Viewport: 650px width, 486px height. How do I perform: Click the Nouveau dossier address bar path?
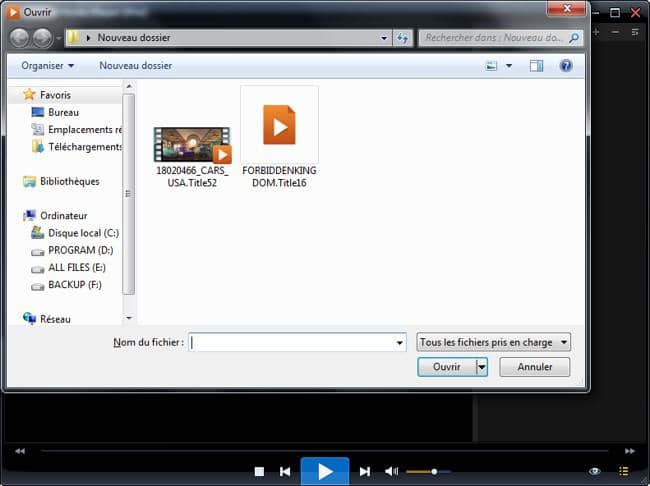click(x=133, y=38)
